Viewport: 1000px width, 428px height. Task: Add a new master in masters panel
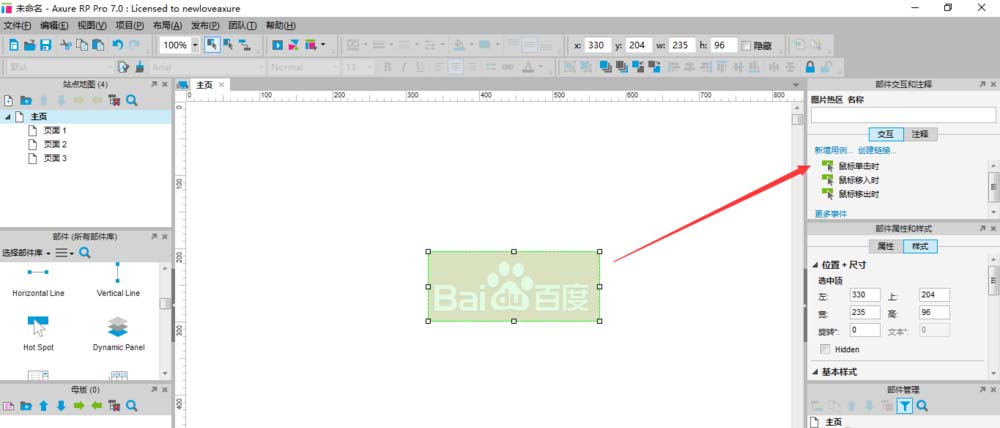tap(8, 405)
